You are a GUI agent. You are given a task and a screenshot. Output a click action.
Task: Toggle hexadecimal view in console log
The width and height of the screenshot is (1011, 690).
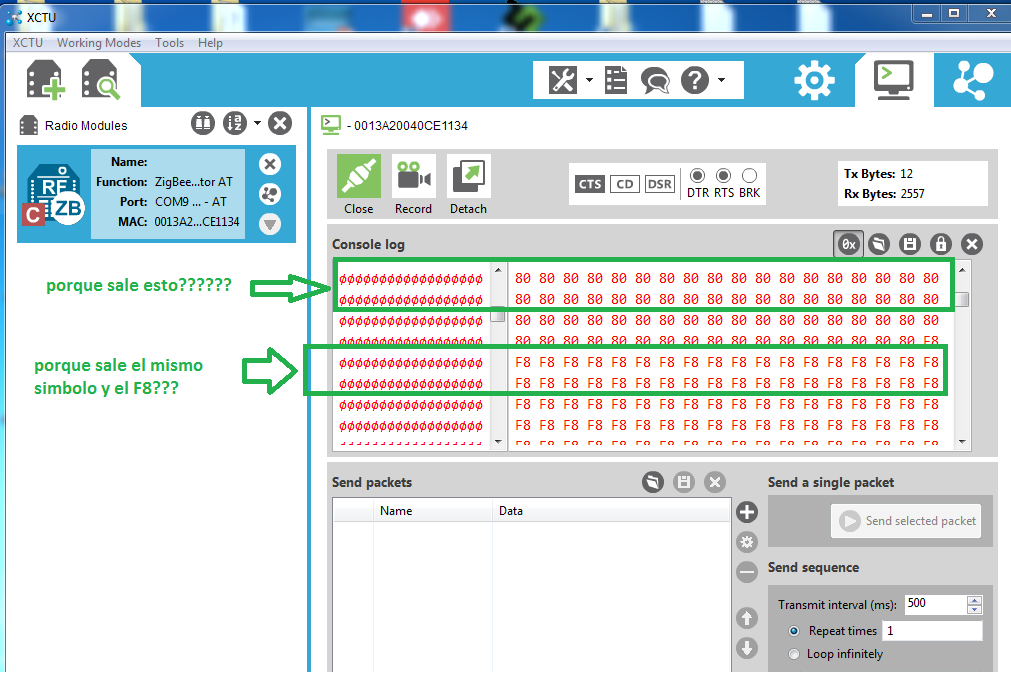coord(849,244)
